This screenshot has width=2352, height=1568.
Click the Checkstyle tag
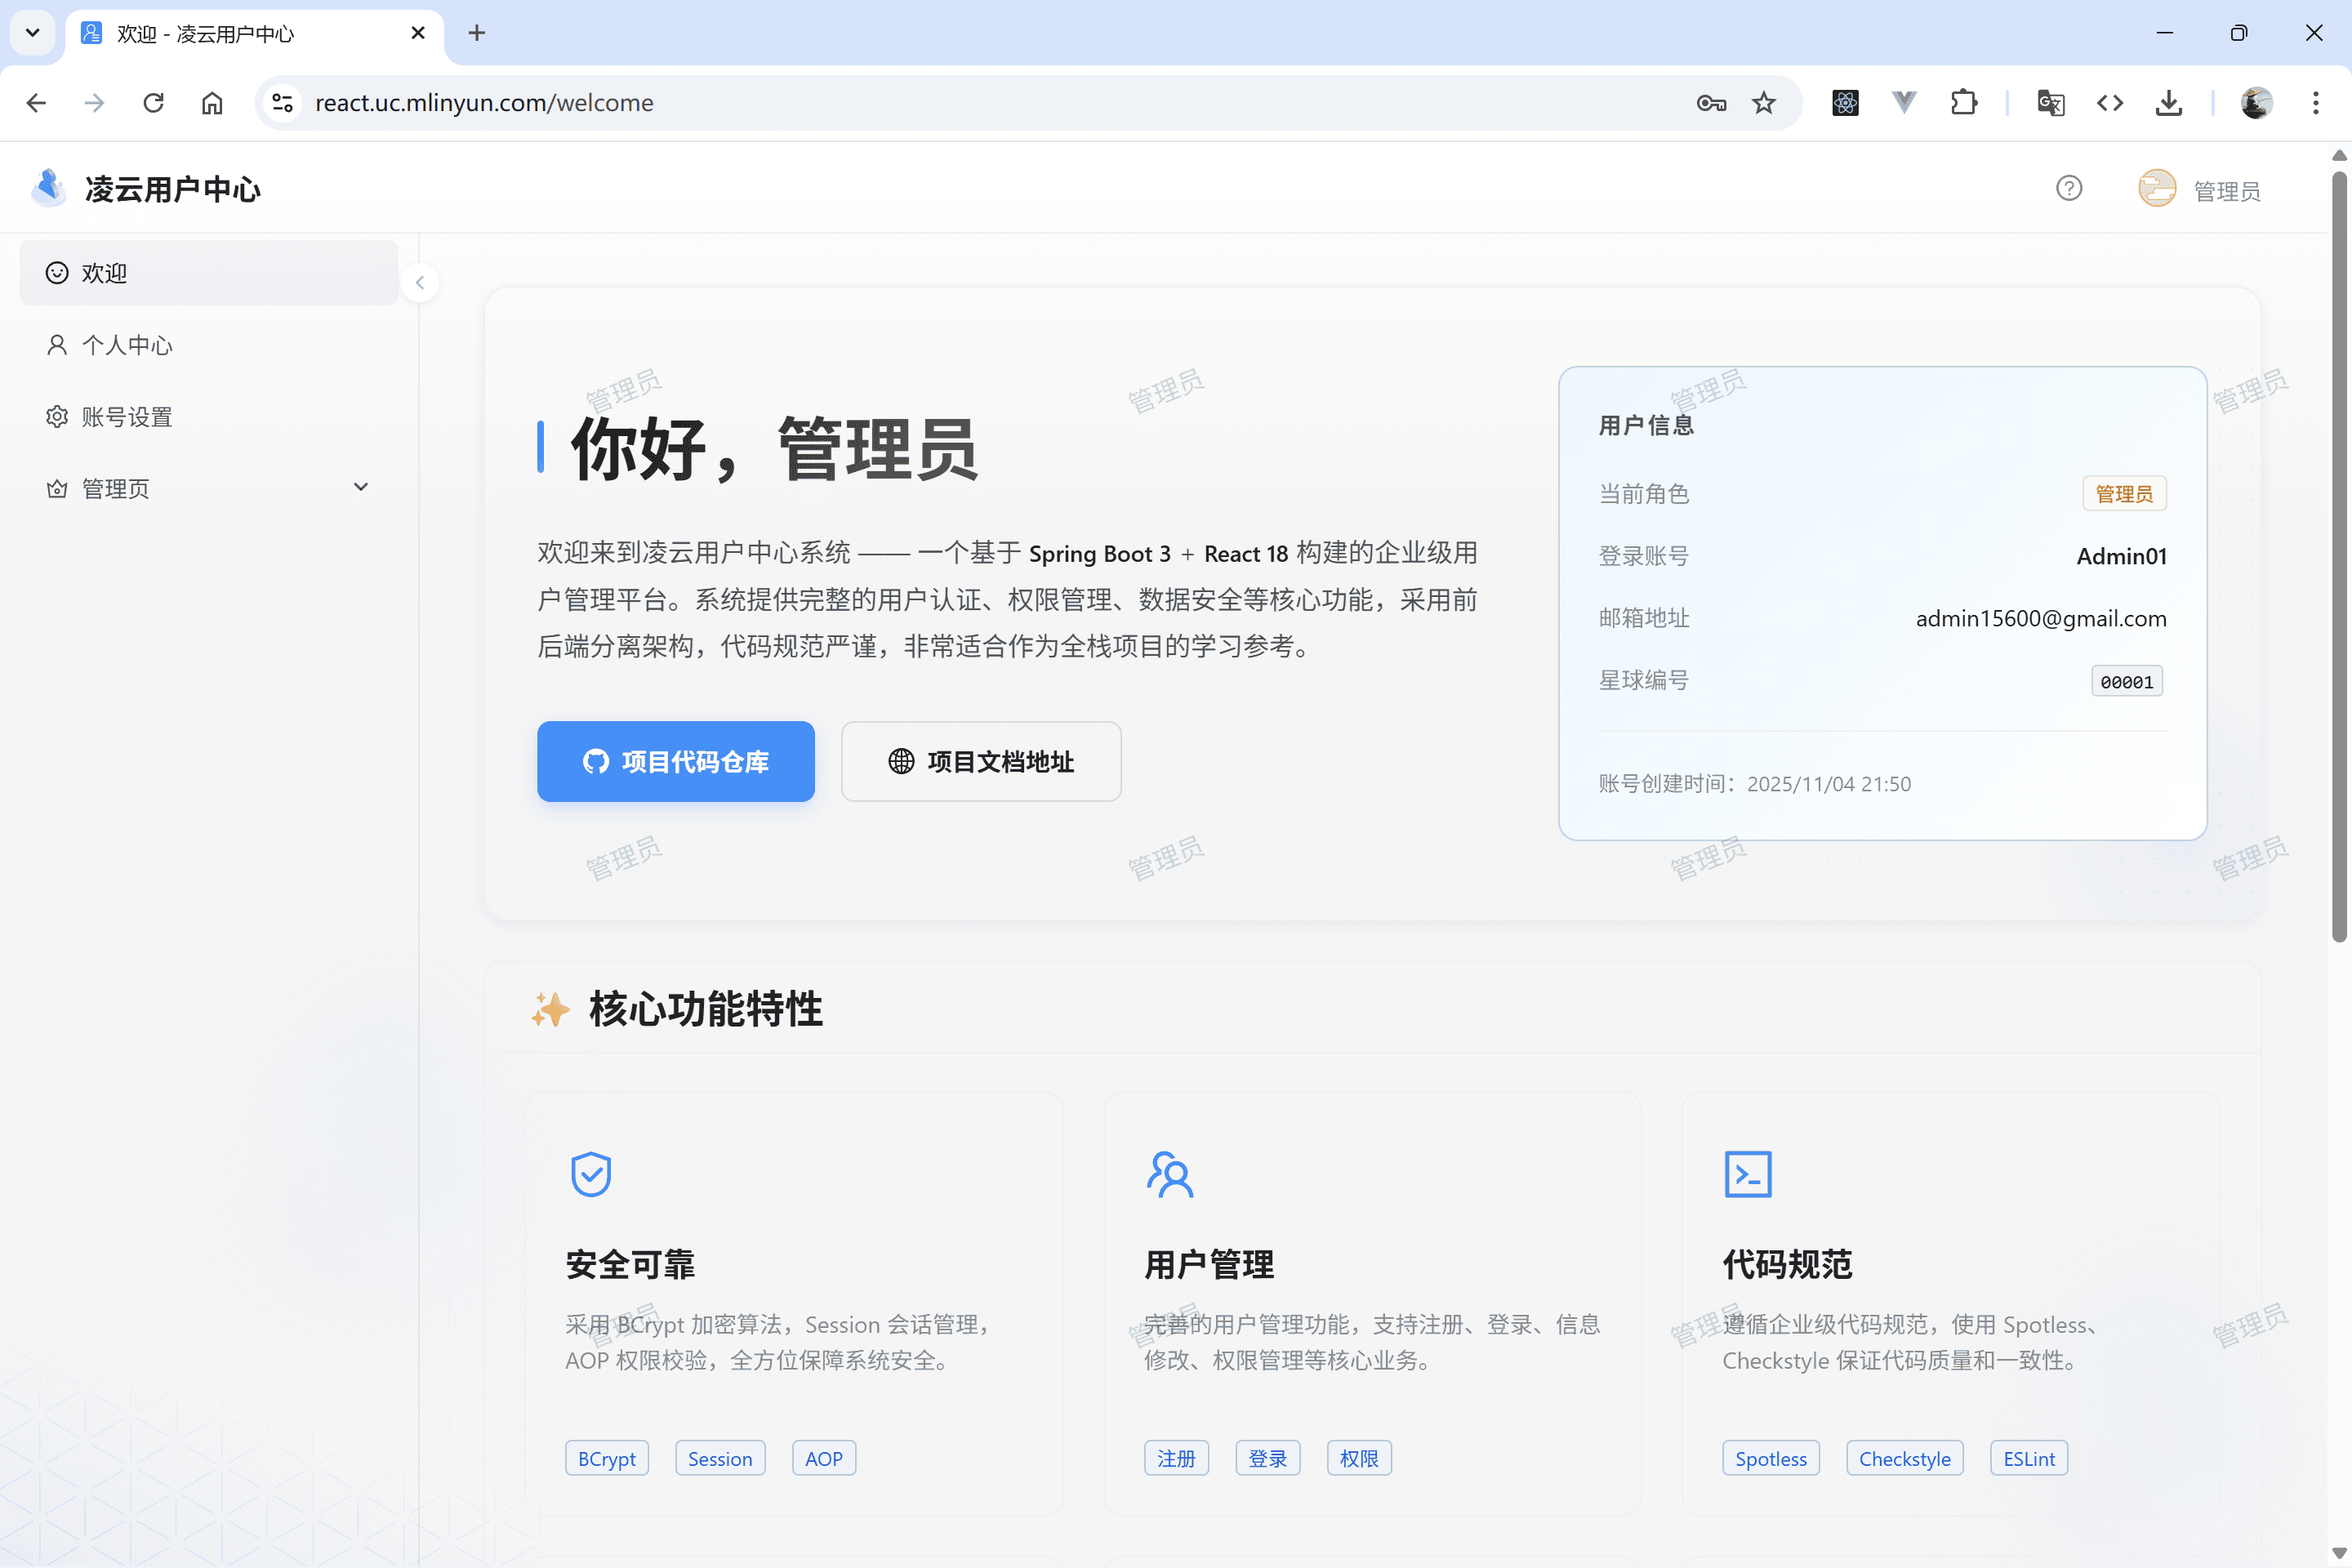click(x=1905, y=1458)
